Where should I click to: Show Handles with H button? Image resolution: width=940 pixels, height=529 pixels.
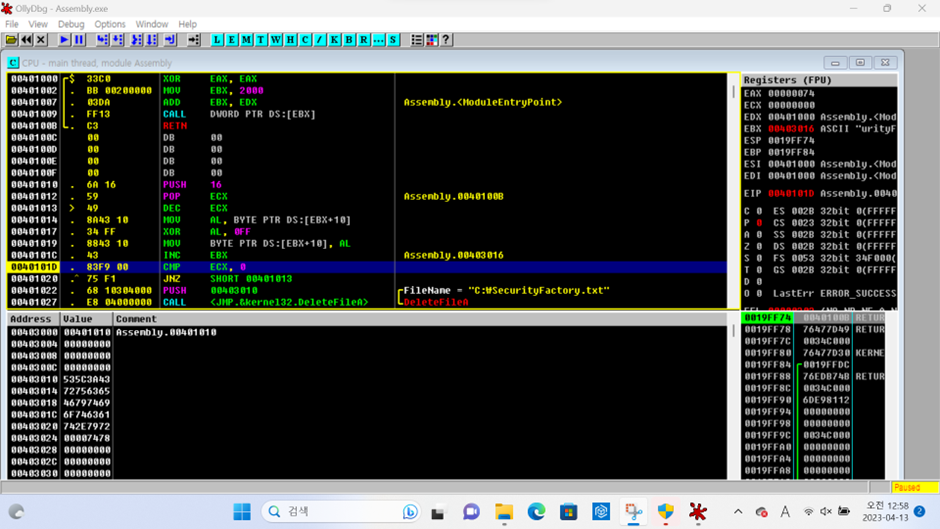[x=290, y=40]
